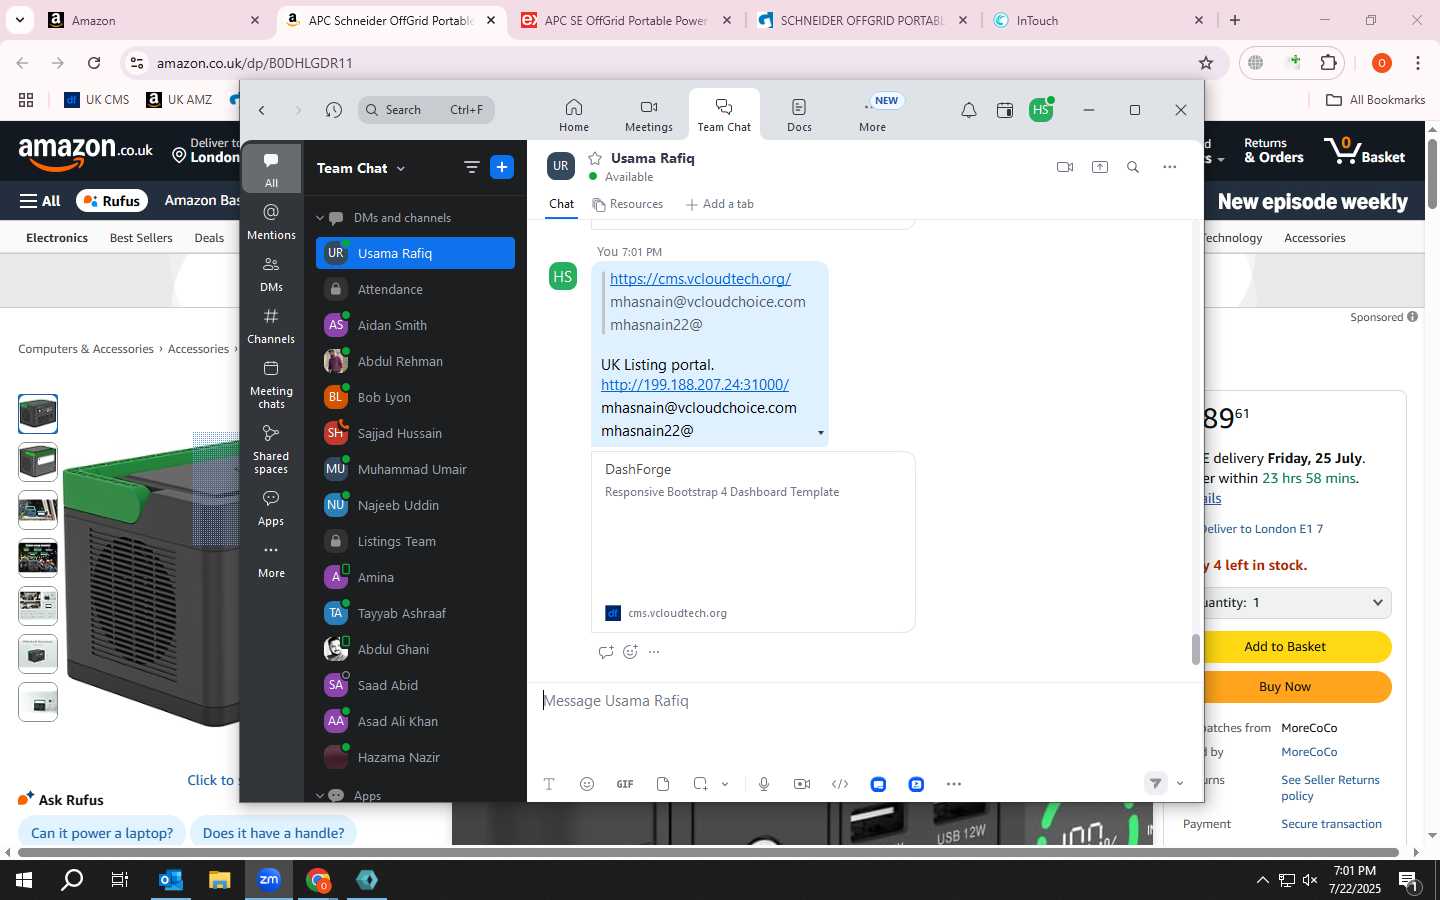The width and height of the screenshot is (1440, 900).
Task: Open the HS profile avatar menu
Action: 1041,110
